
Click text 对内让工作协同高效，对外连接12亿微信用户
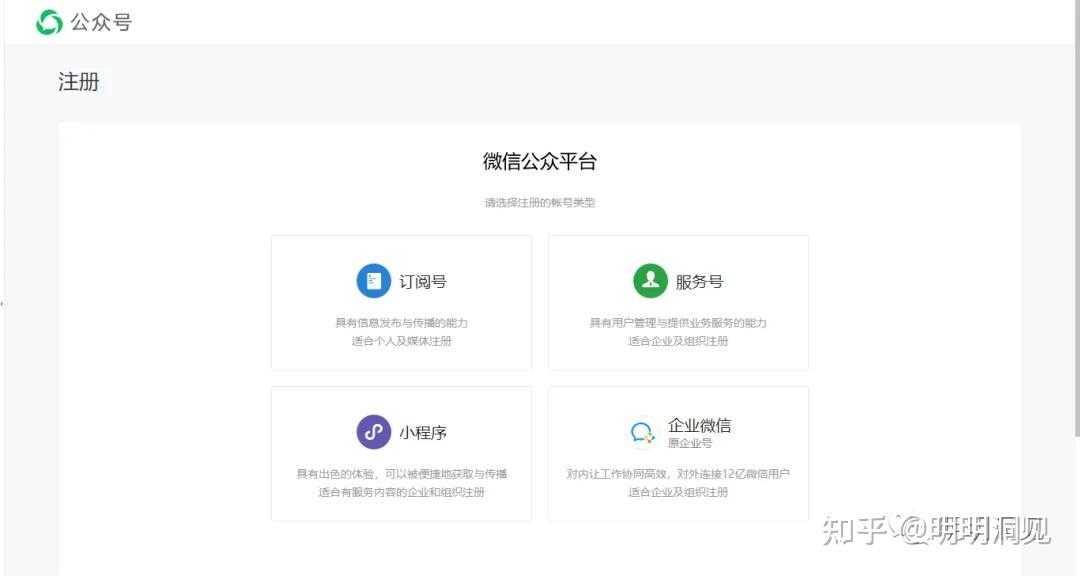[678, 474]
